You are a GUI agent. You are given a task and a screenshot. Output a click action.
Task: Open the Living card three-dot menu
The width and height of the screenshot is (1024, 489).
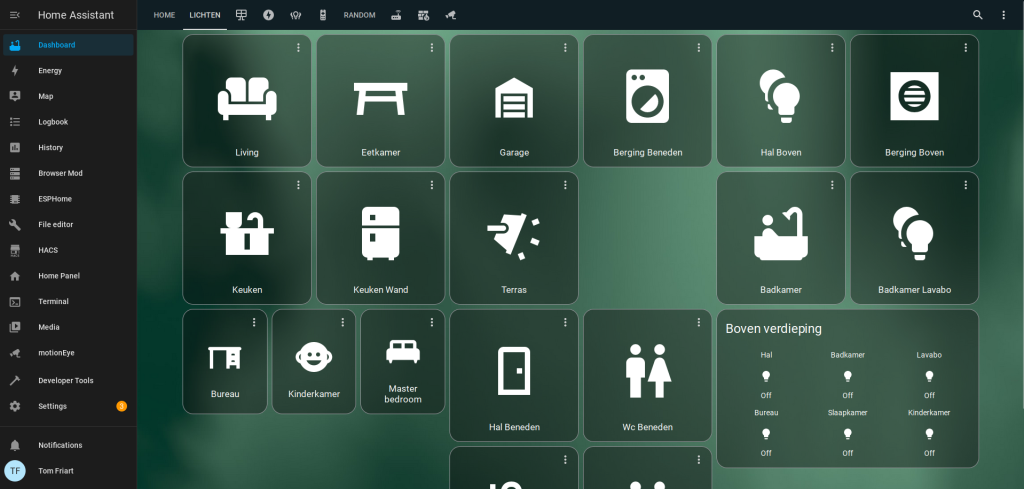click(x=298, y=48)
